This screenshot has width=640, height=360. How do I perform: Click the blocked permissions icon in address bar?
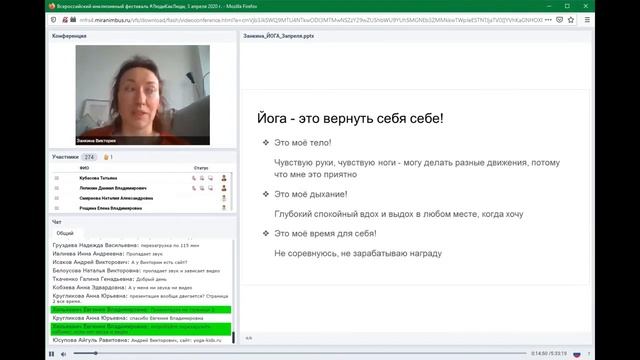(x=65, y=20)
